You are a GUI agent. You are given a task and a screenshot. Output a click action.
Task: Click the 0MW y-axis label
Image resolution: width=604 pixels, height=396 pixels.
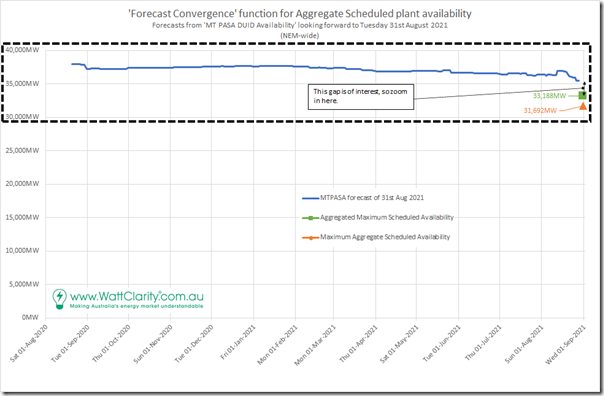pos(30,317)
